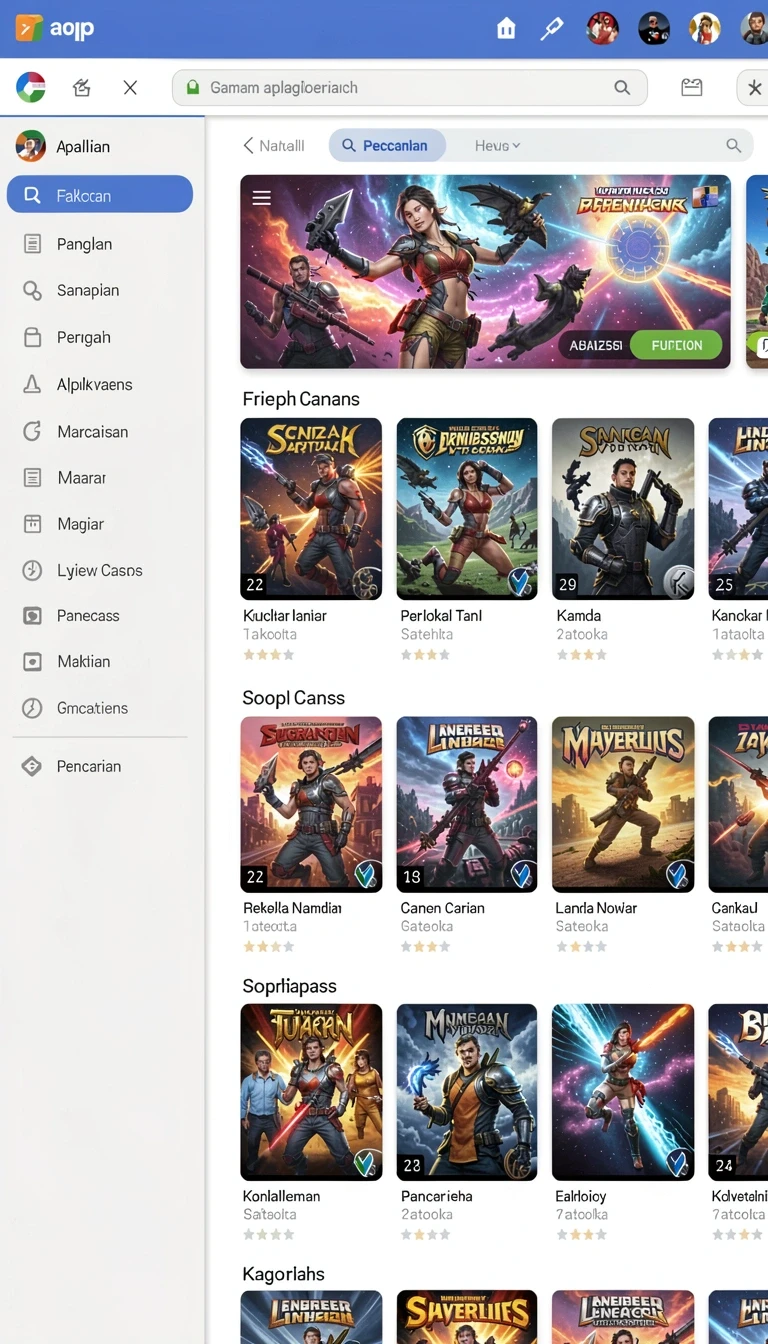Click the X icon beside address bar
768x1344 pixels.
pyautogui.click(x=130, y=88)
